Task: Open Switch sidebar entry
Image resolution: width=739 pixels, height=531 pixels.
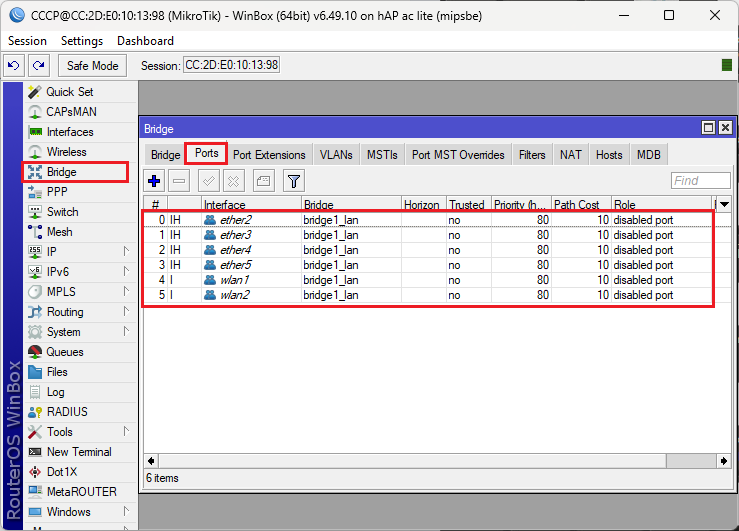Action: 80,212
